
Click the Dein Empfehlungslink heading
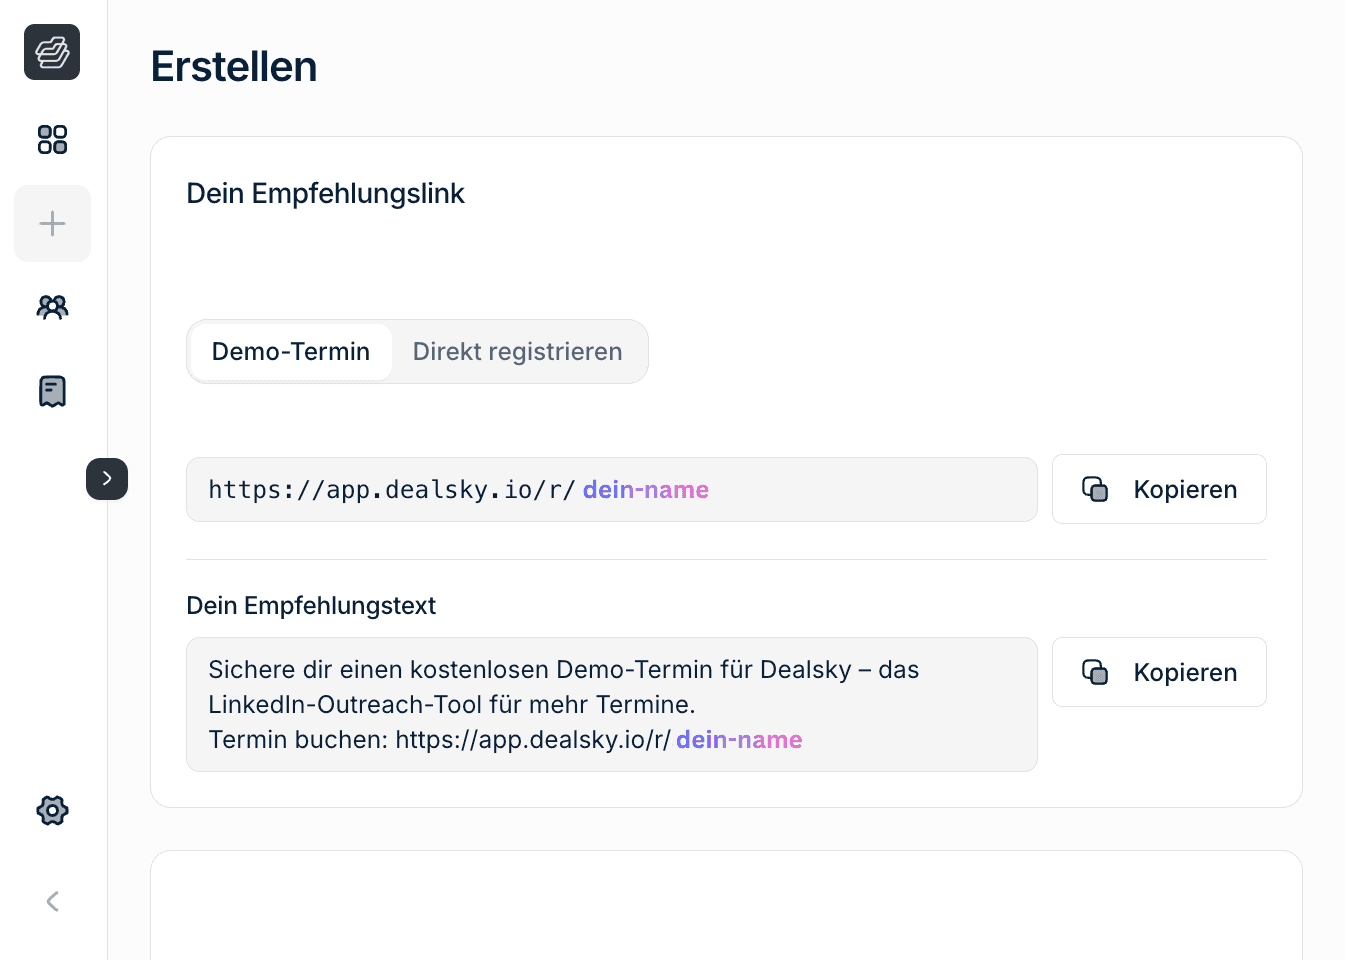pos(325,193)
